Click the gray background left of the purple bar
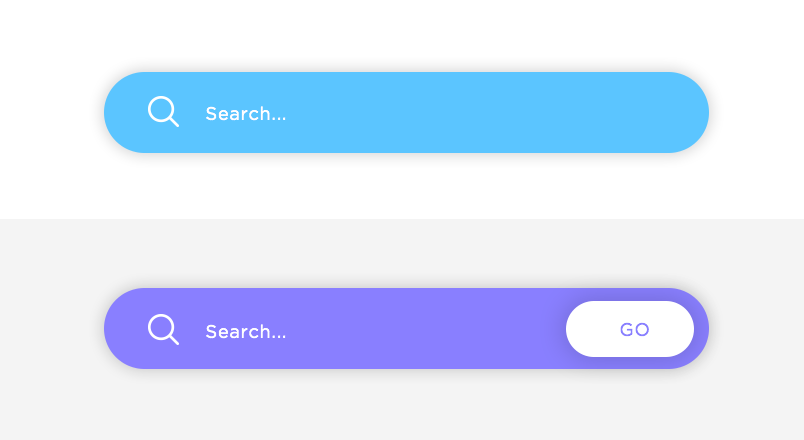Viewport: 804px width, 440px height. [50, 329]
